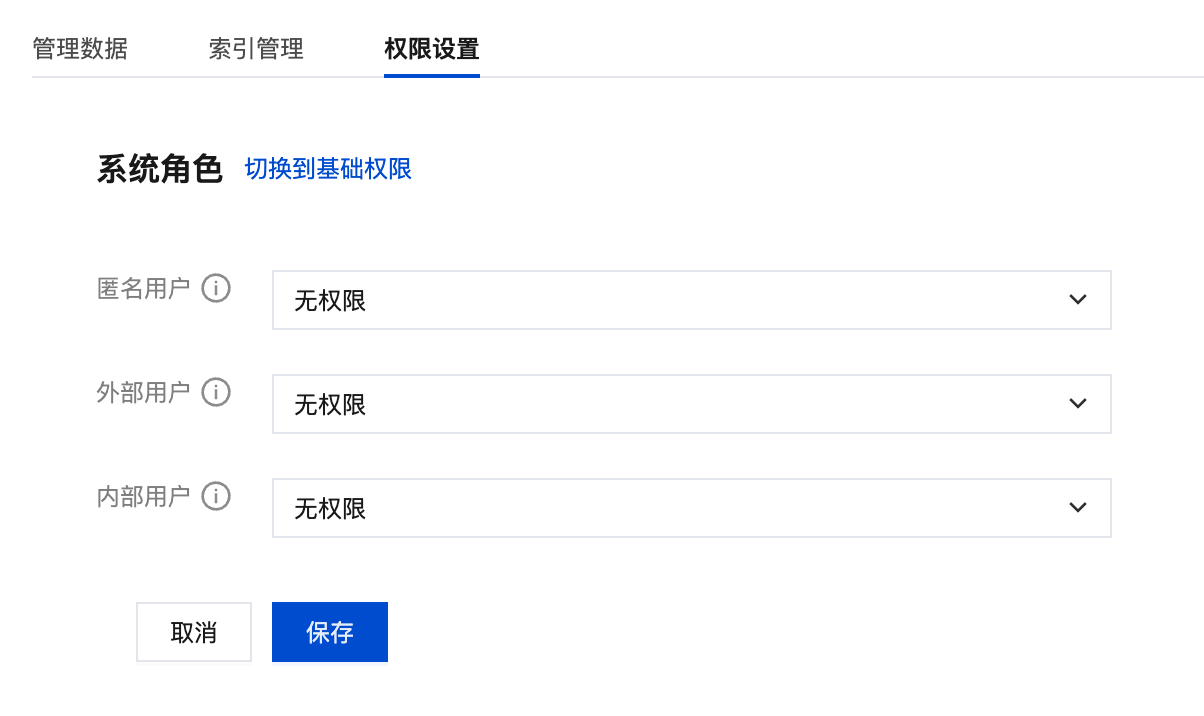Click the 系统角色 section heading
Screen dimensions: 1204x716
point(159,169)
